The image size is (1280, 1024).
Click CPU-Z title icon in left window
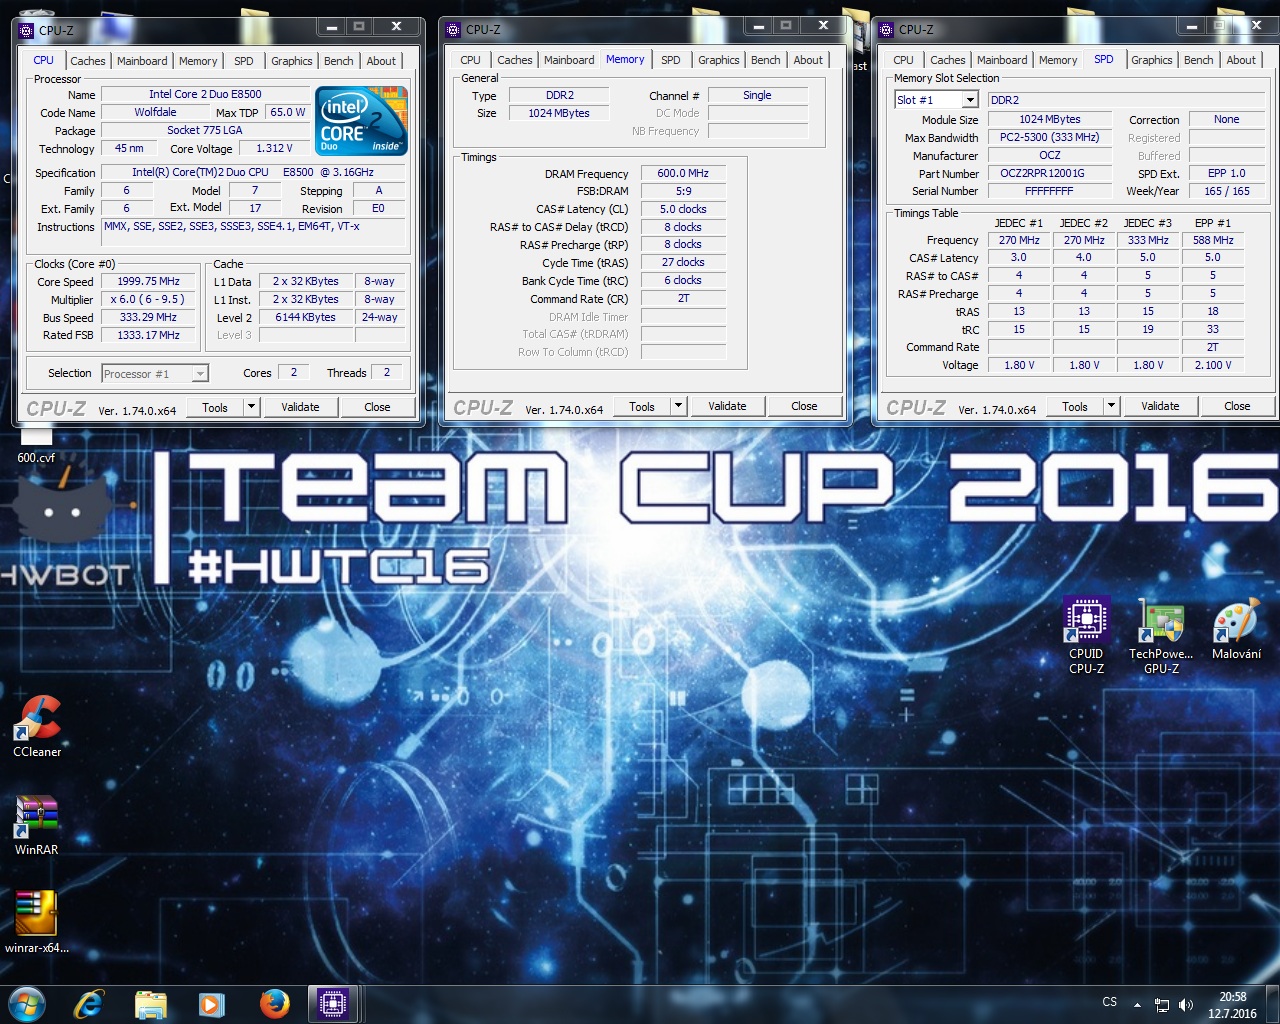(x=28, y=30)
